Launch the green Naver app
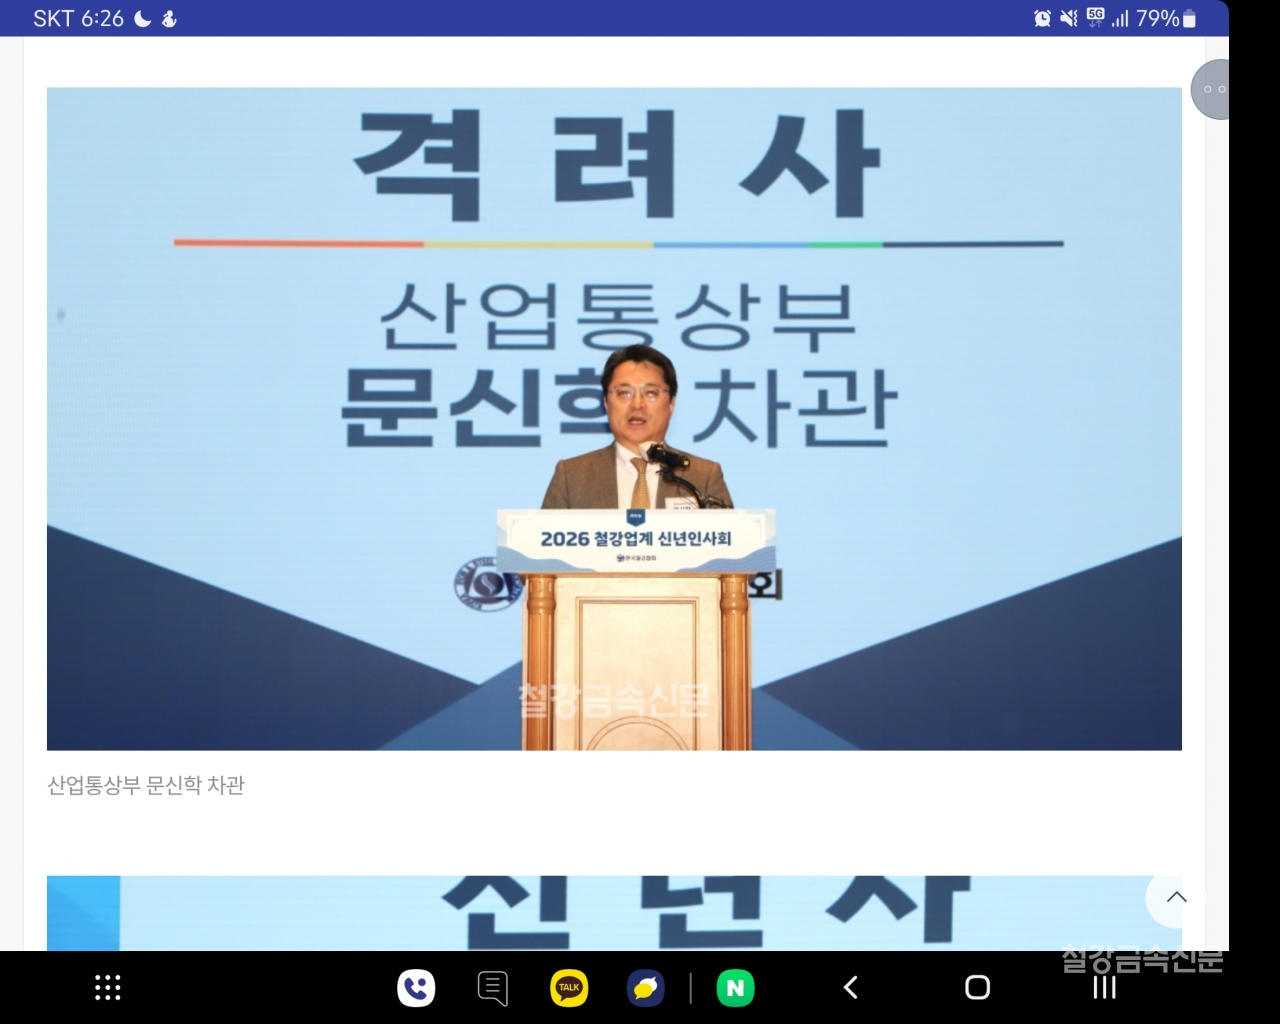 pyautogui.click(x=735, y=988)
